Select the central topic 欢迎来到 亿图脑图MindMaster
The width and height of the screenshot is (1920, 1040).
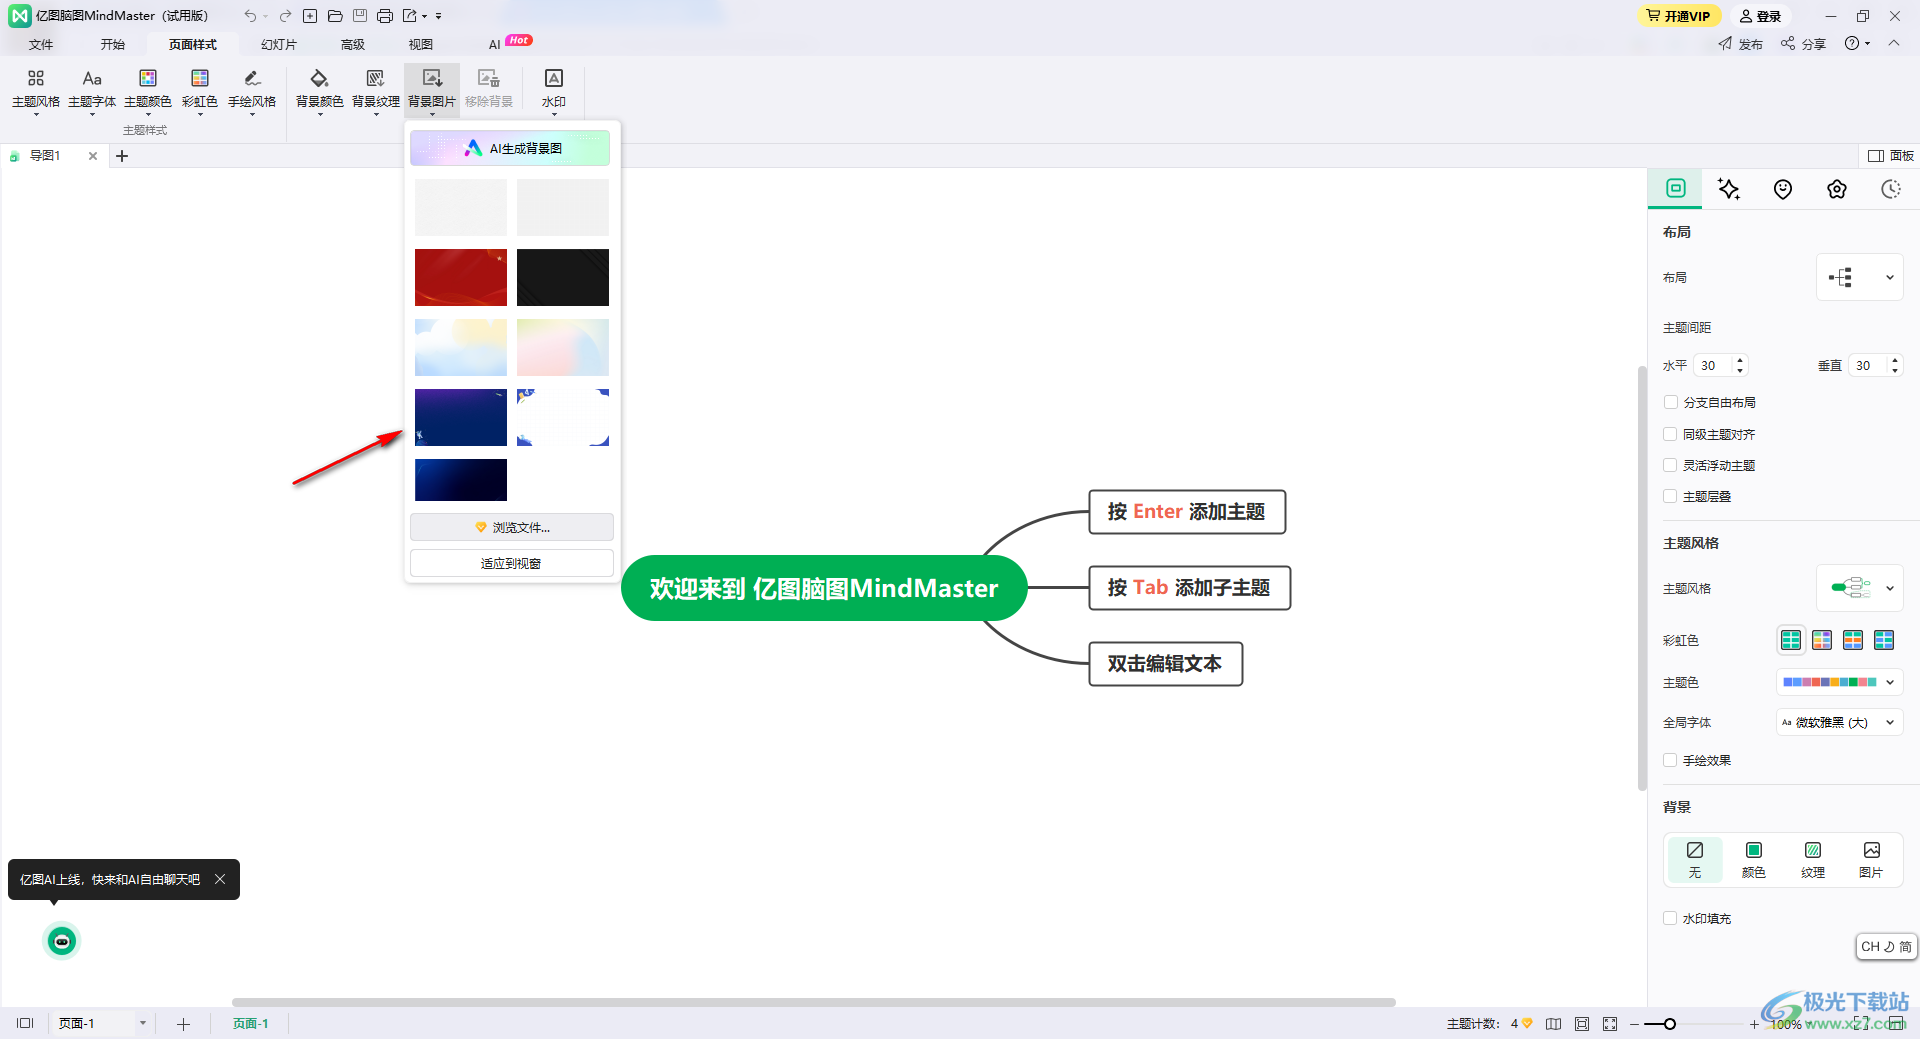[x=824, y=588]
